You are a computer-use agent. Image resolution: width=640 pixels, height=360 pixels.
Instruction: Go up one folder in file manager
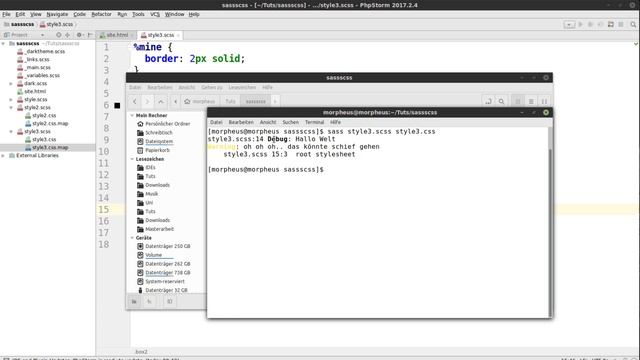161,101
